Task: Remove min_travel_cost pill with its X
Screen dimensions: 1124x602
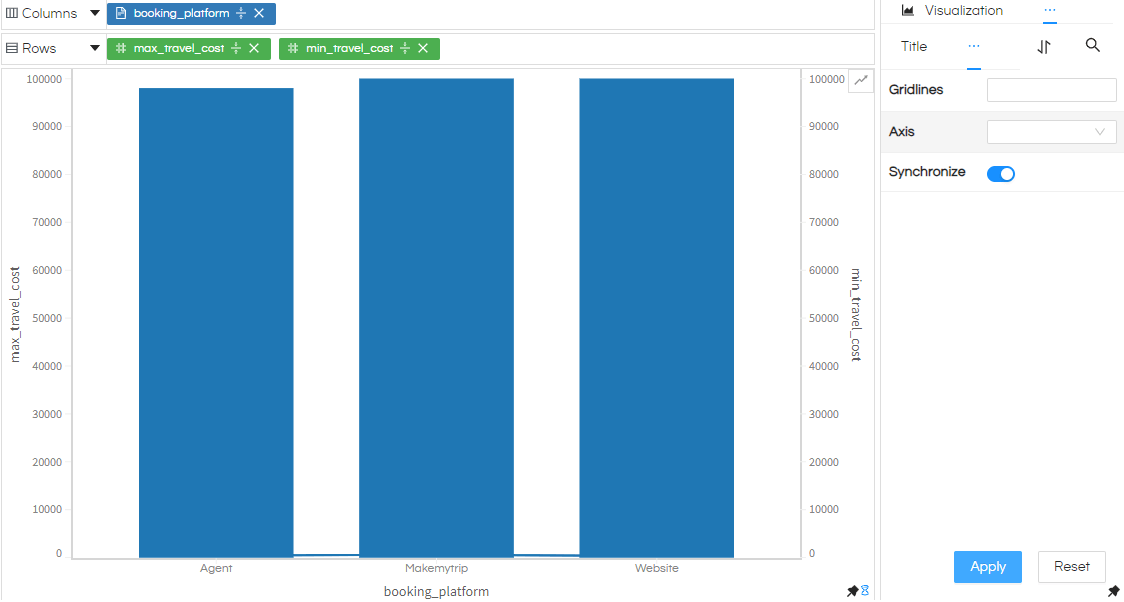Action: coord(423,48)
